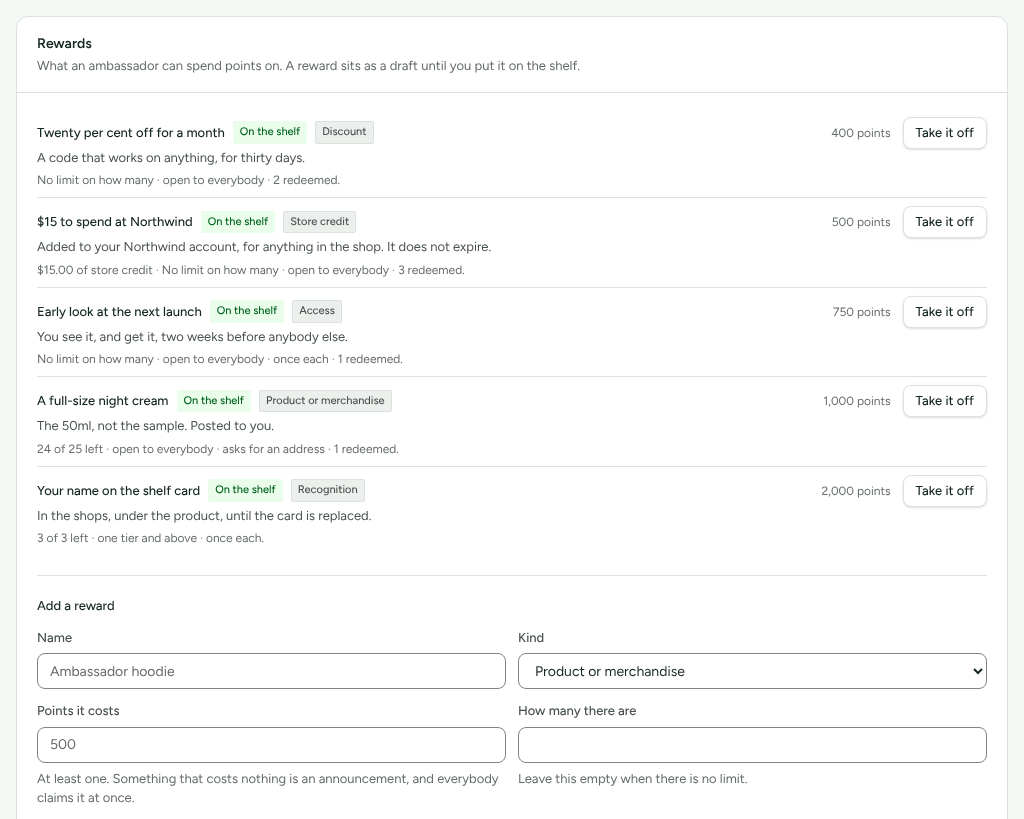Click "The 50ml, not the sample" description
Screen dimensions: 1024x819
click(155, 426)
